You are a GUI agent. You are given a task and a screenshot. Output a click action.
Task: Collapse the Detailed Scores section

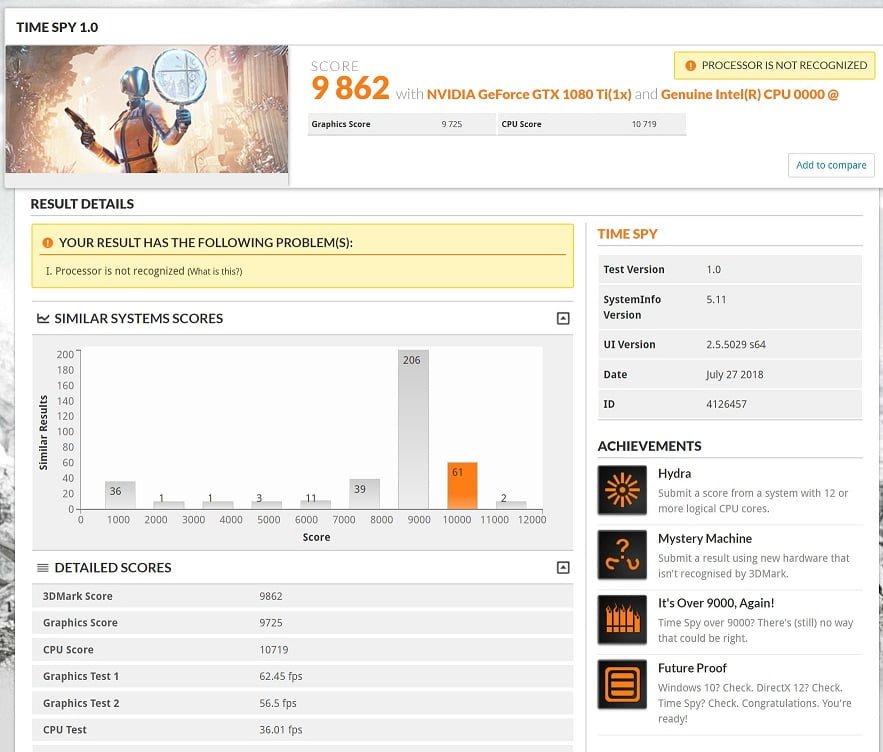click(563, 568)
